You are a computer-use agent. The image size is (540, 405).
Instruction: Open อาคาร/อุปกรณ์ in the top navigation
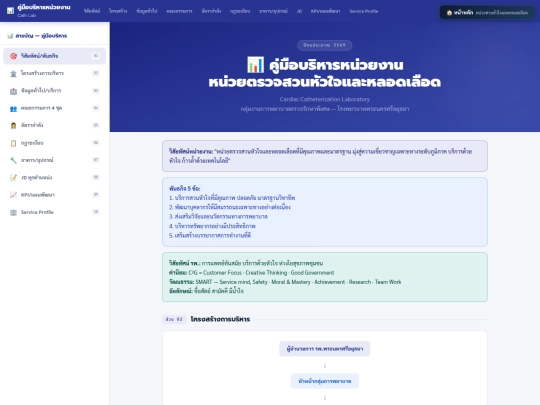[x=273, y=11]
